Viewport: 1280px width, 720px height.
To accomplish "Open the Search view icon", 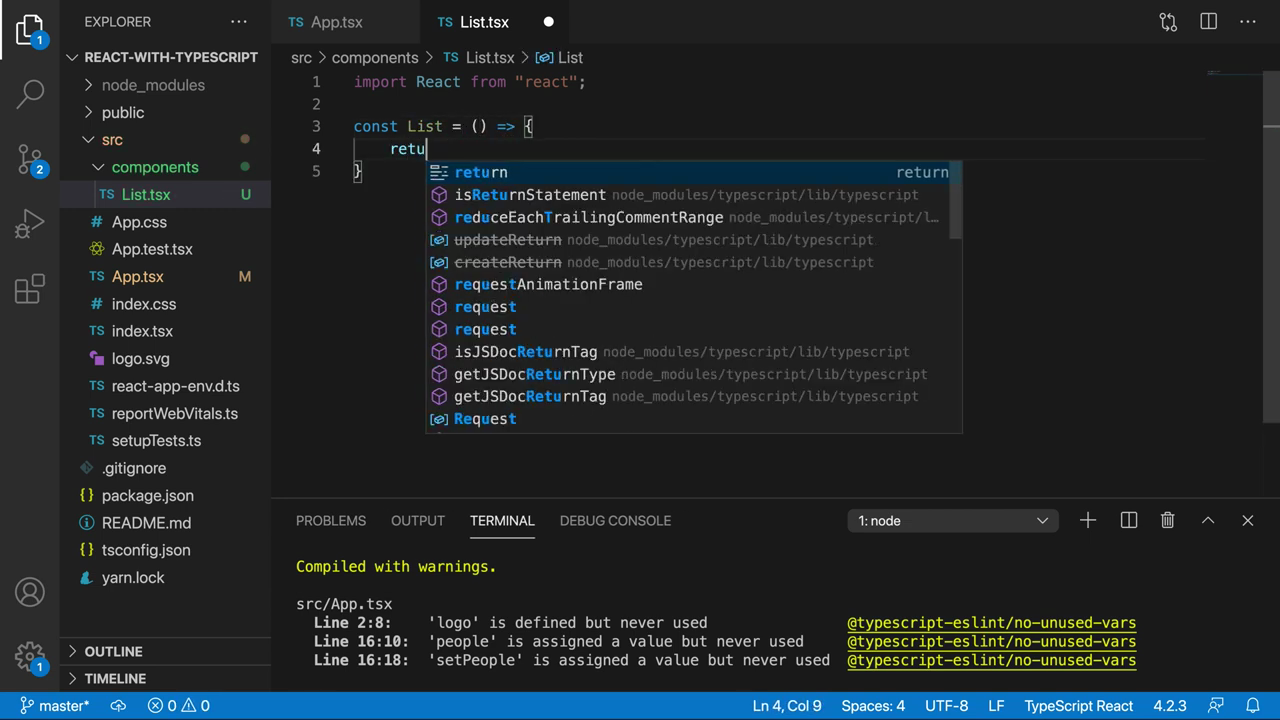I will point(30,93).
